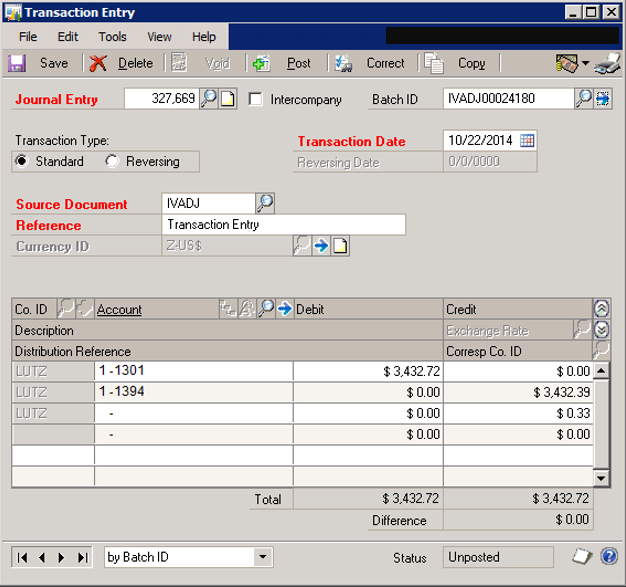Select Standard transaction type
The height and width of the screenshot is (587, 626).
click(x=22, y=161)
